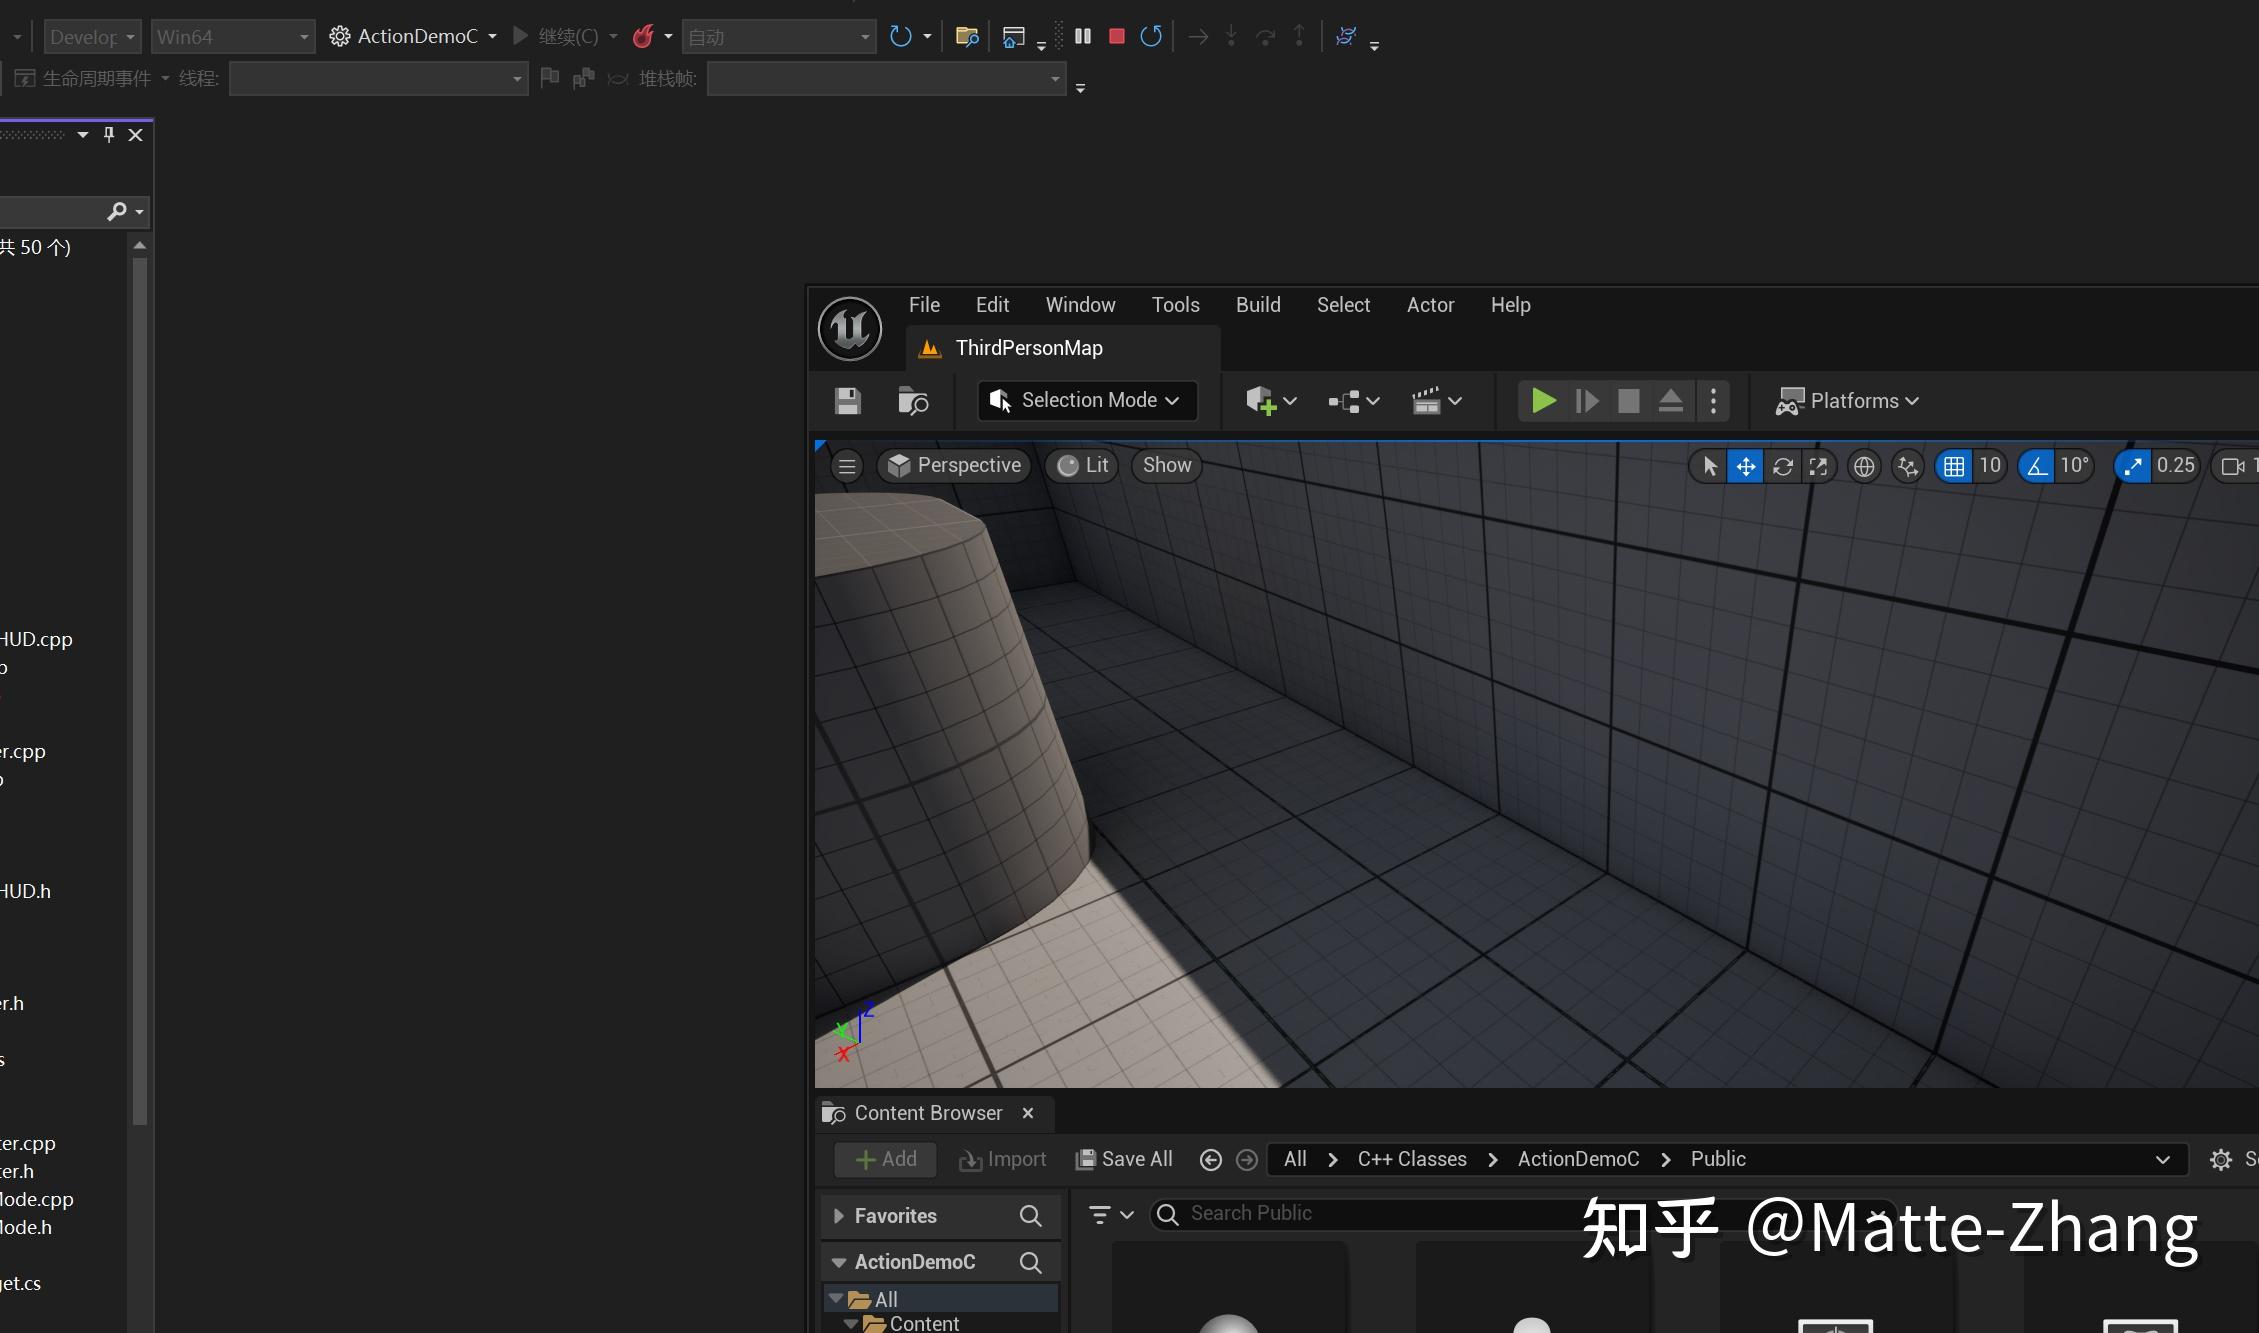This screenshot has width=2259, height=1333.
Task: Select the Rotate transform tool
Action: [x=1782, y=466]
